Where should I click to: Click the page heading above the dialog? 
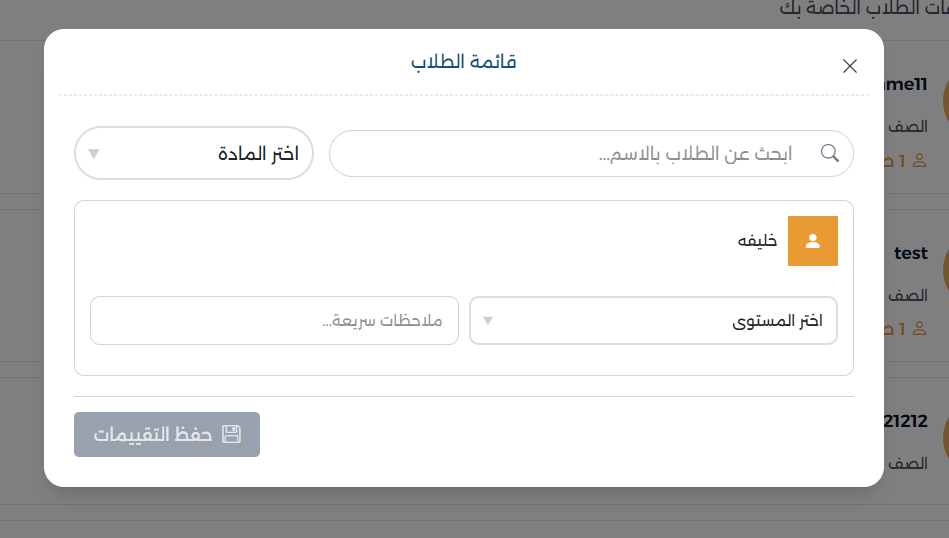(x=862, y=9)
